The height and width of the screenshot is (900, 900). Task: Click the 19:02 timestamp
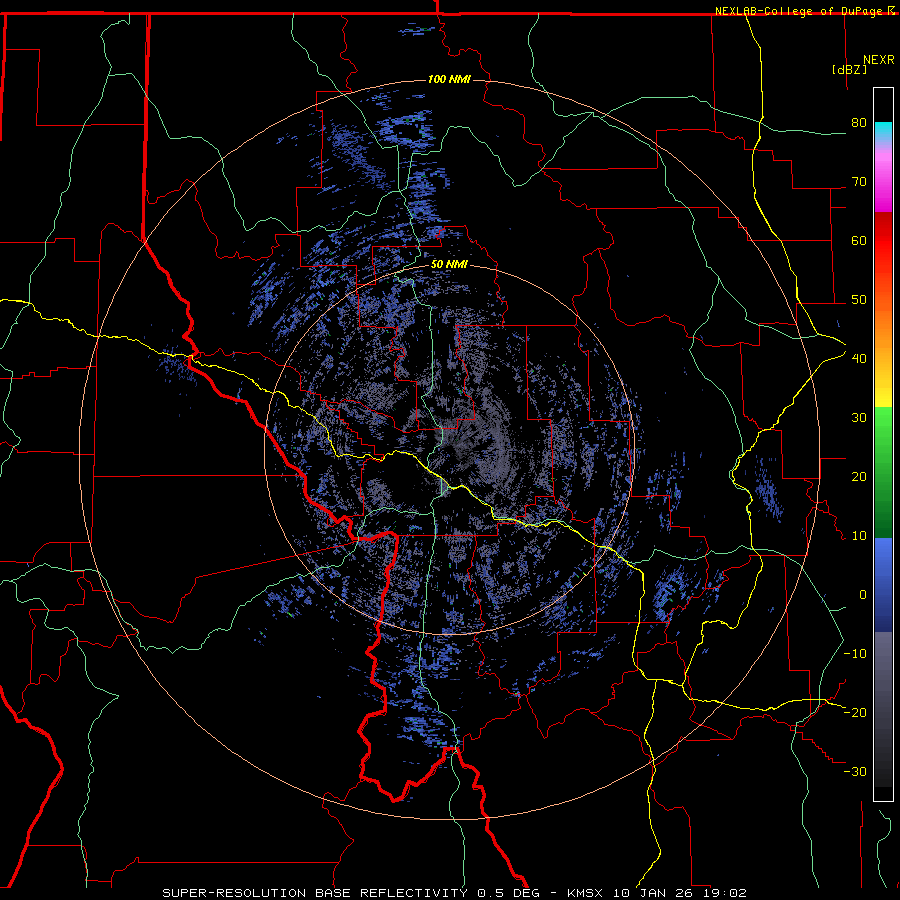(725, 893)
